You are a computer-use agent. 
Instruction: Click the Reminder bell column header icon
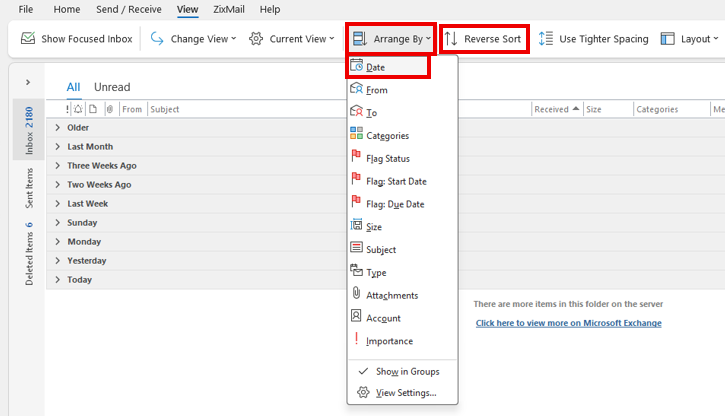point(78,109)
